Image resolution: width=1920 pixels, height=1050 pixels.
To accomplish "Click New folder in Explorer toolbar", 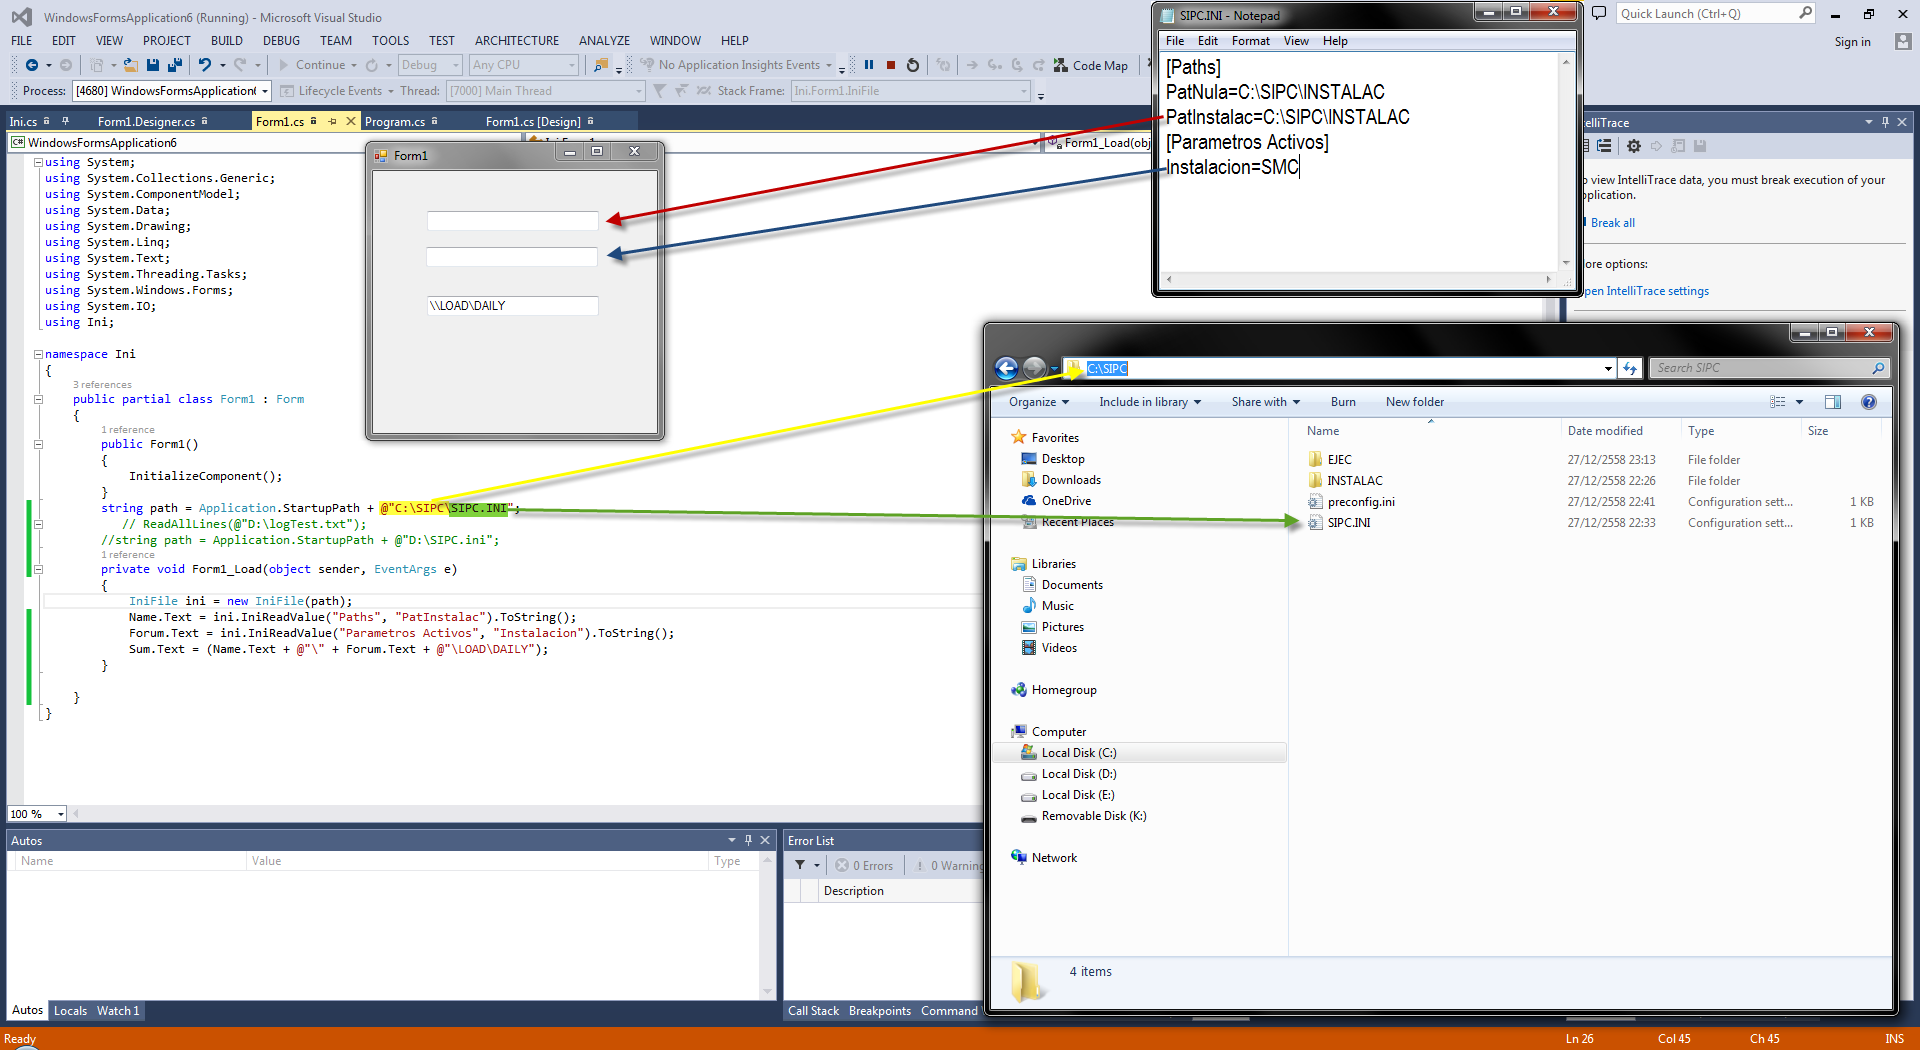I will (1414, 402).
